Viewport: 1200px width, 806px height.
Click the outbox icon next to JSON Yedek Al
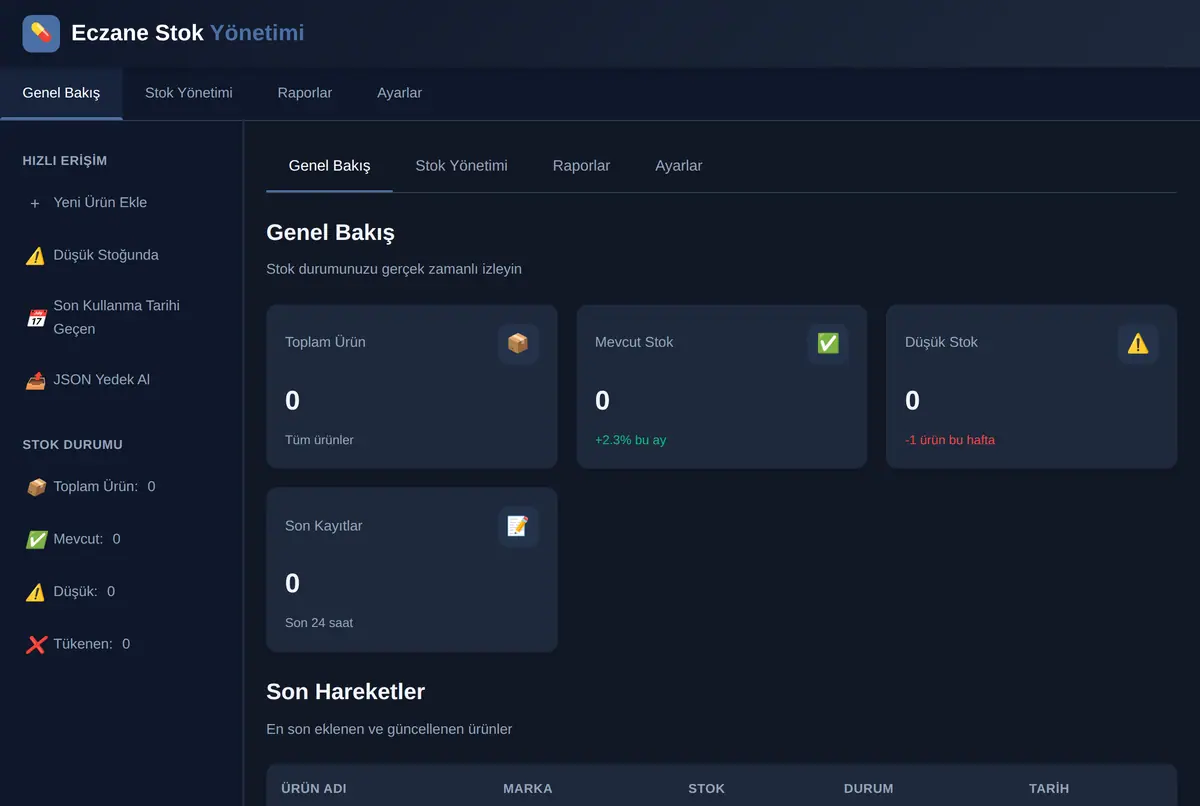pyautogui.click(x=36, y=380)
